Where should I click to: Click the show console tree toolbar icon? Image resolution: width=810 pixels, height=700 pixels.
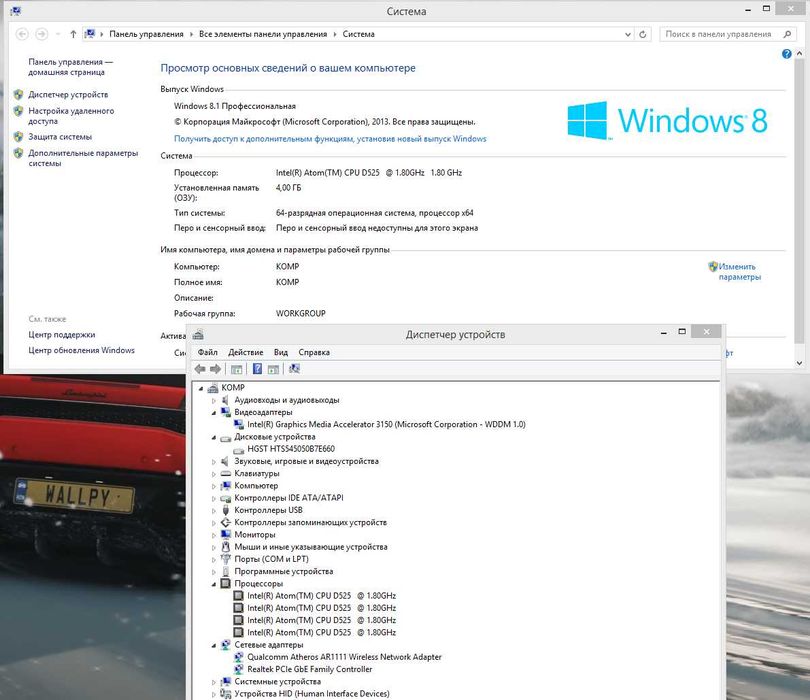click(237, 369)
